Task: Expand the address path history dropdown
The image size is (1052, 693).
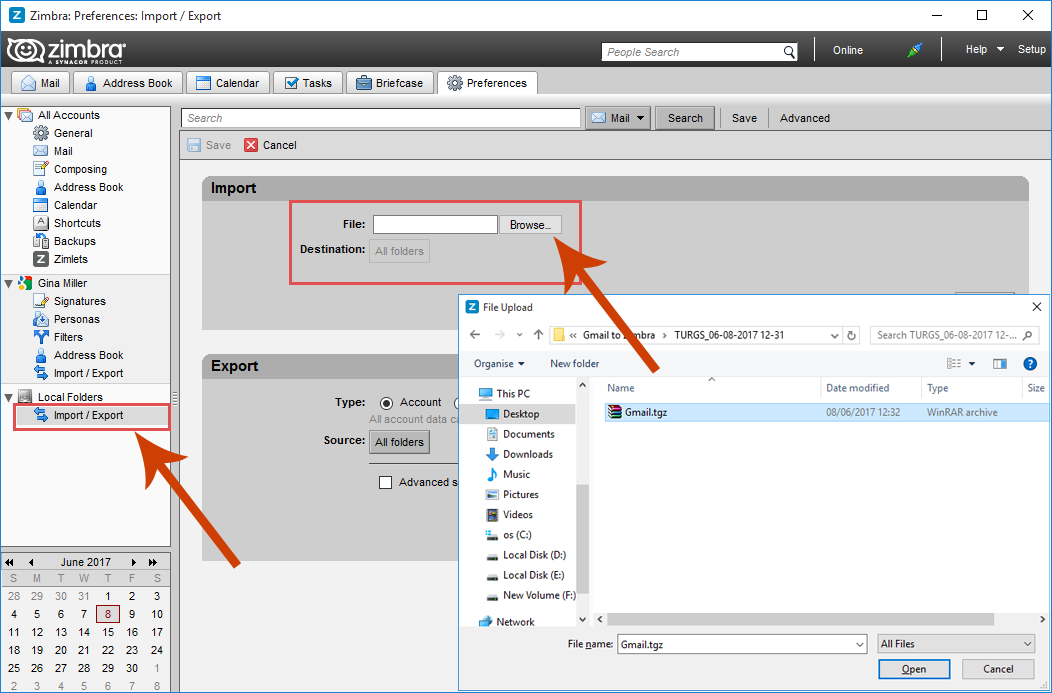Action: coord(834,335)
